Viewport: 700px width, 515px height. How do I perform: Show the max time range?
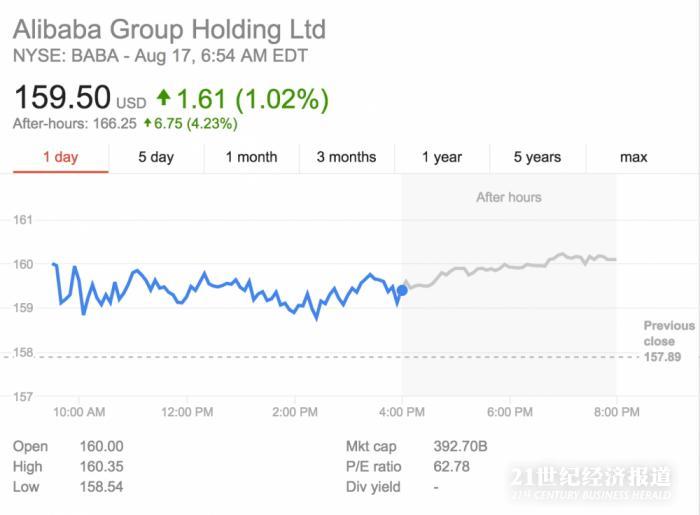pyautogui.click(x=633, y=157)
